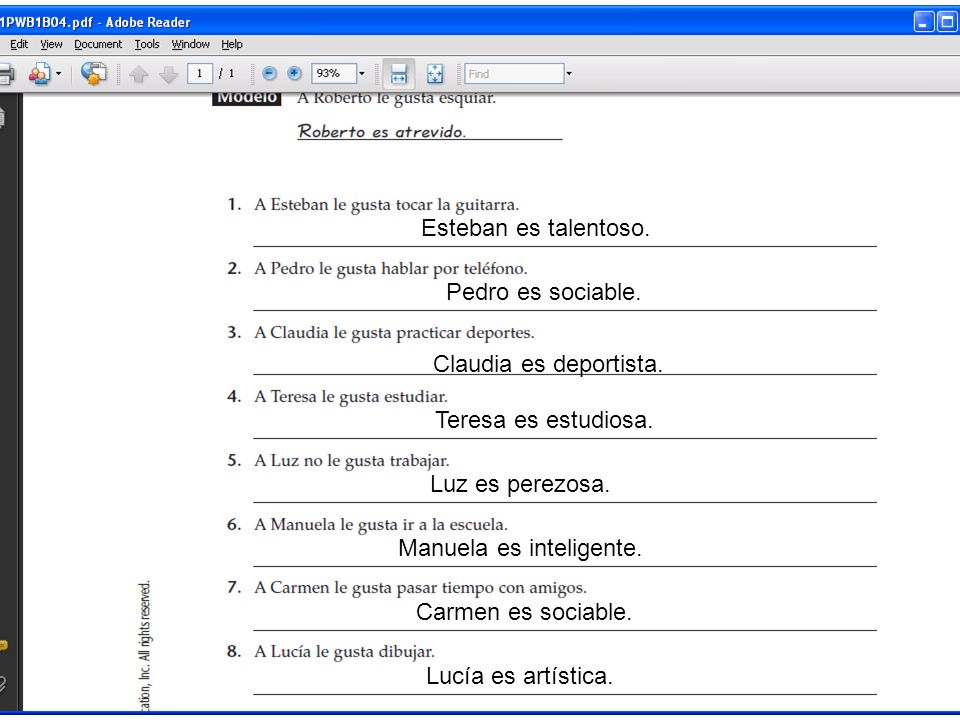Click the text 'Carmen es sociable.'

(x=523, y=612)
